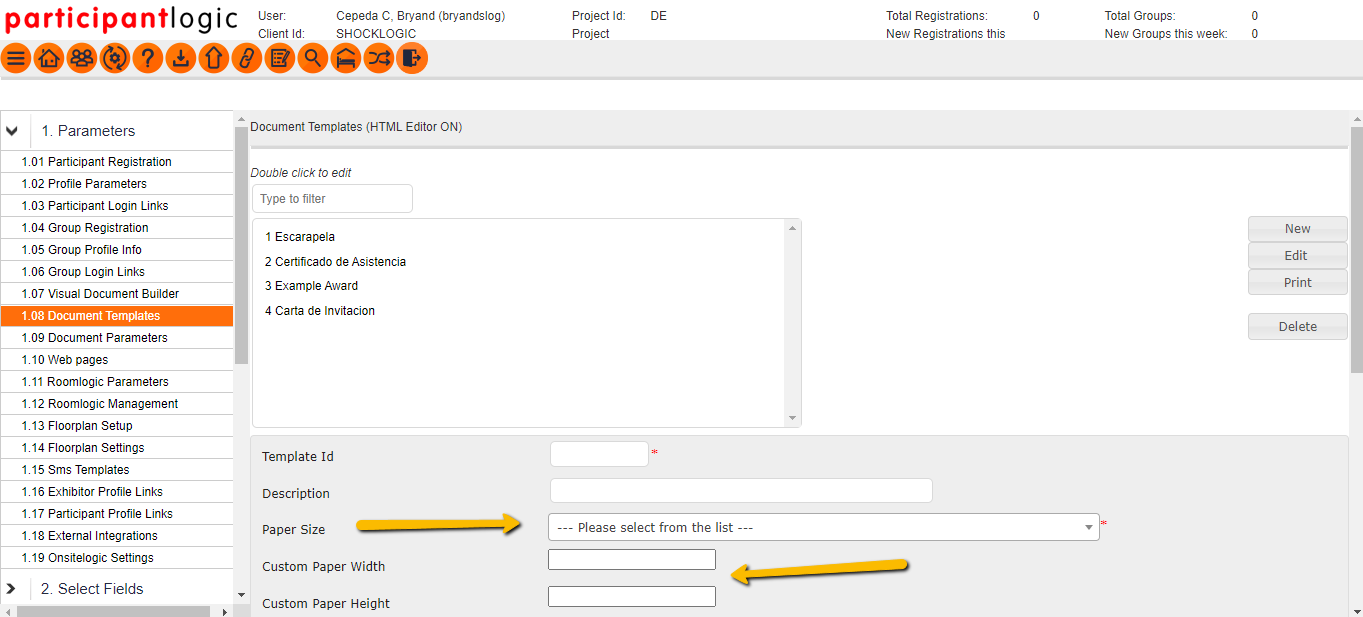
Task: Open 1.04 Group Registration
Action: [117, 228]
